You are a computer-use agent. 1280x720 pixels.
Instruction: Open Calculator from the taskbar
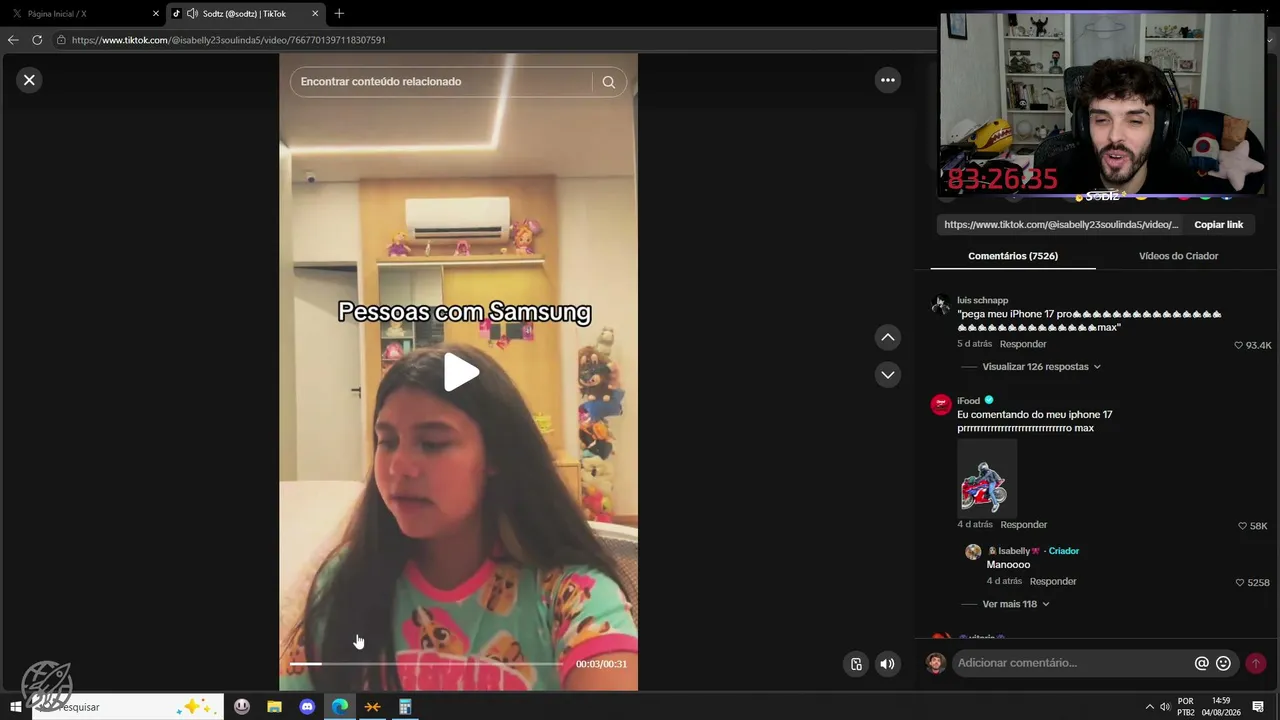405,707
